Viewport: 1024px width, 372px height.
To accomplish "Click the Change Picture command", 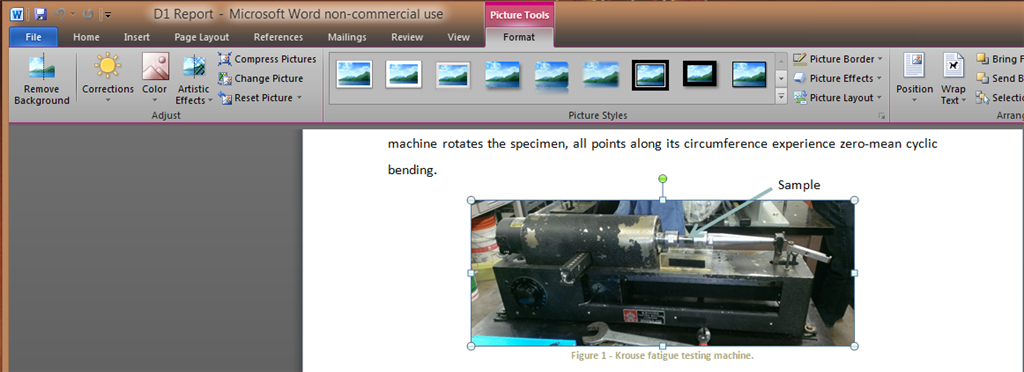I will [261, 78].
